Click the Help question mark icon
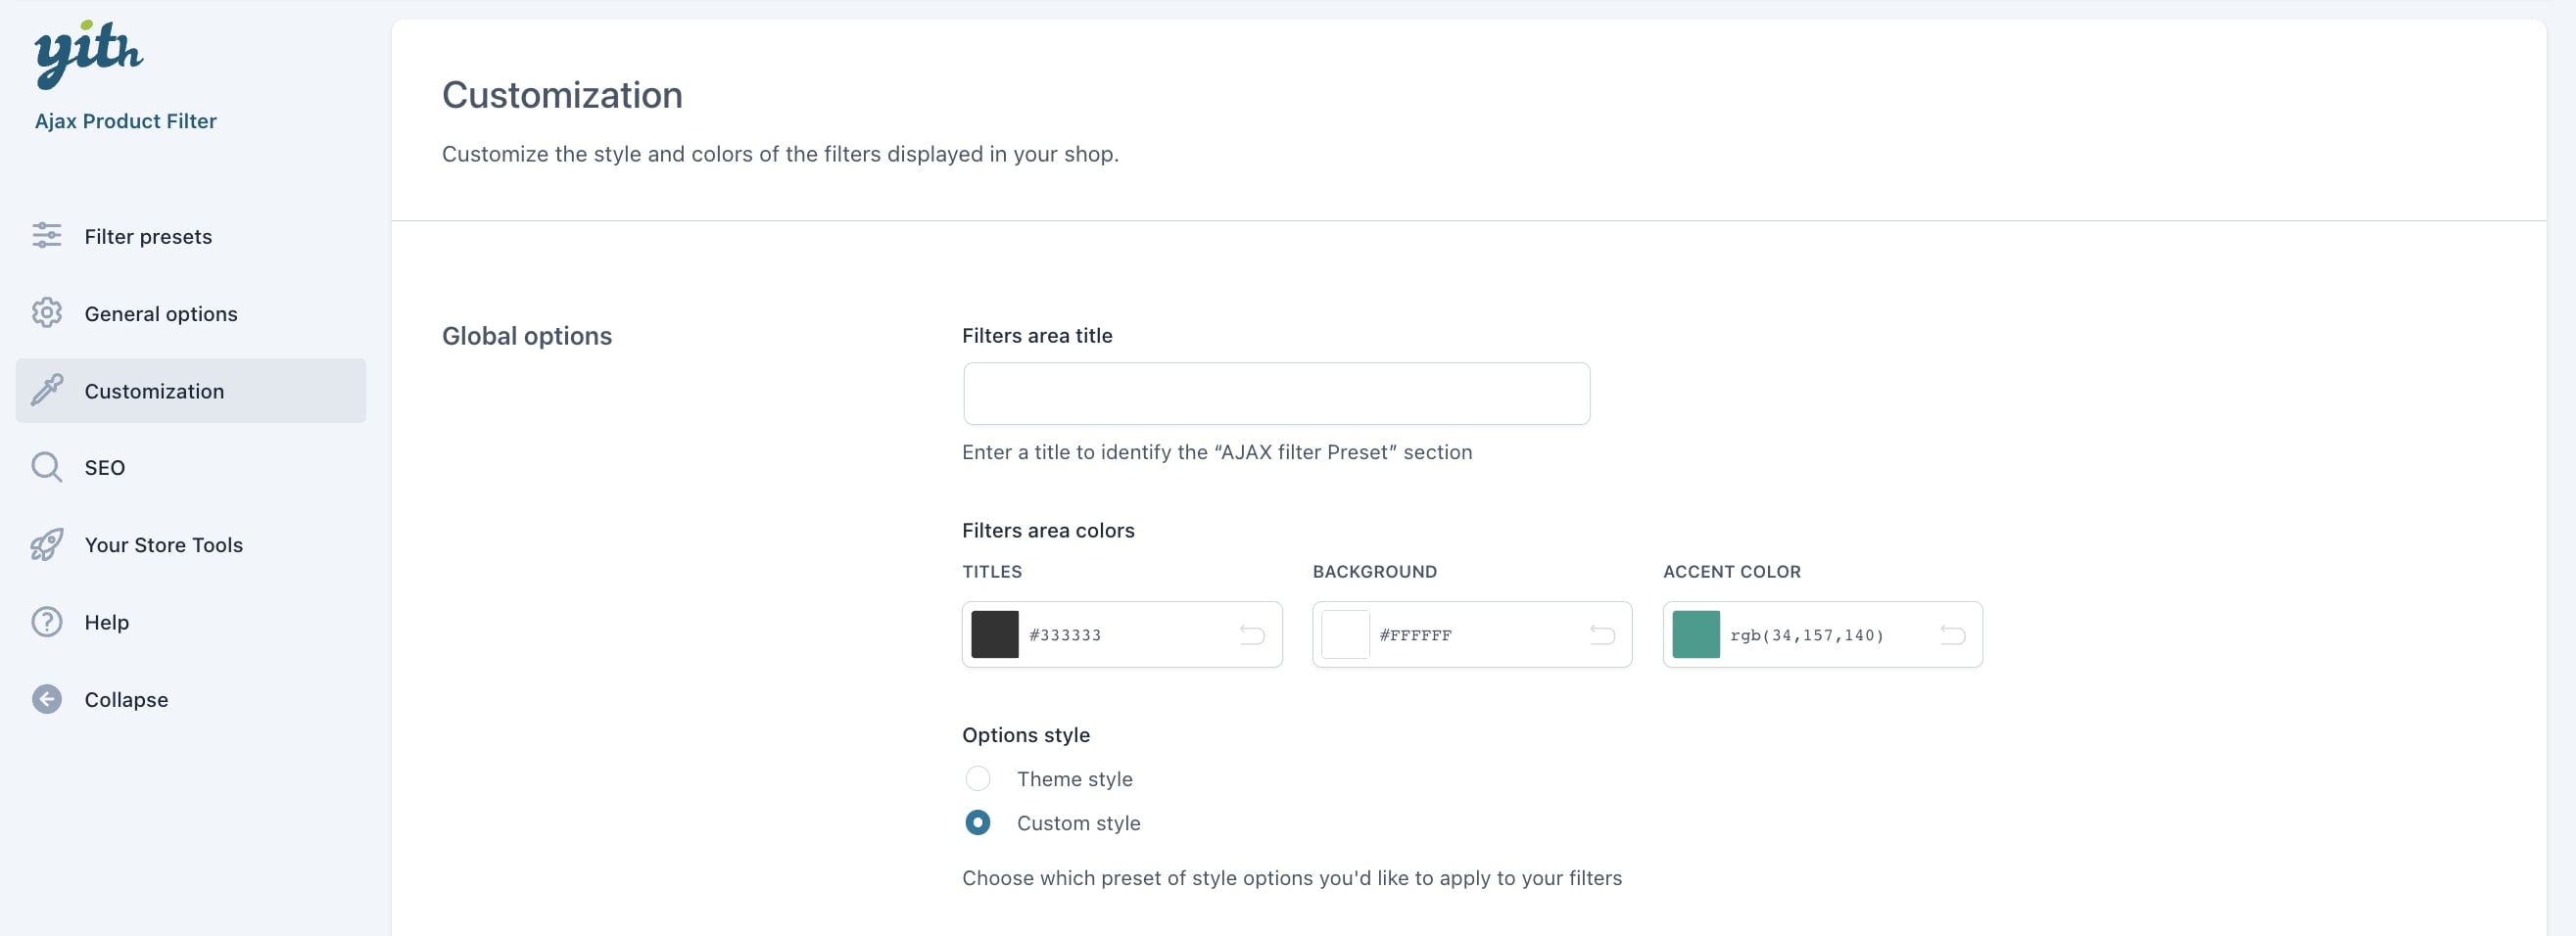The image size is (2576, 936). 46,622
